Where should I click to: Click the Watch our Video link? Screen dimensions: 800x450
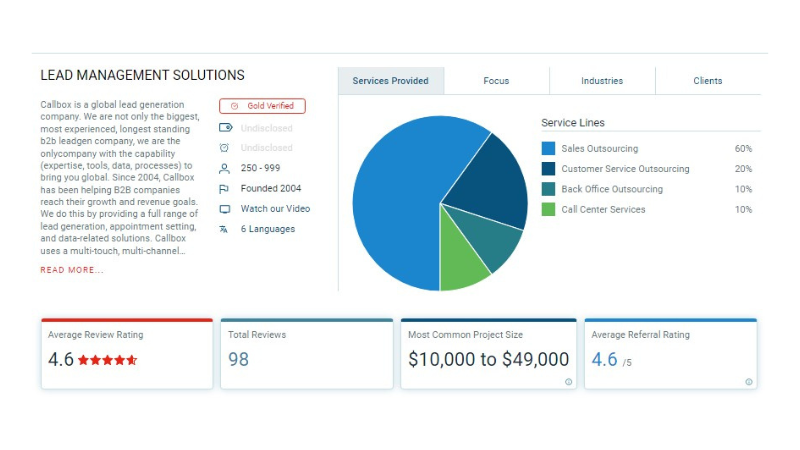[276, 209]
